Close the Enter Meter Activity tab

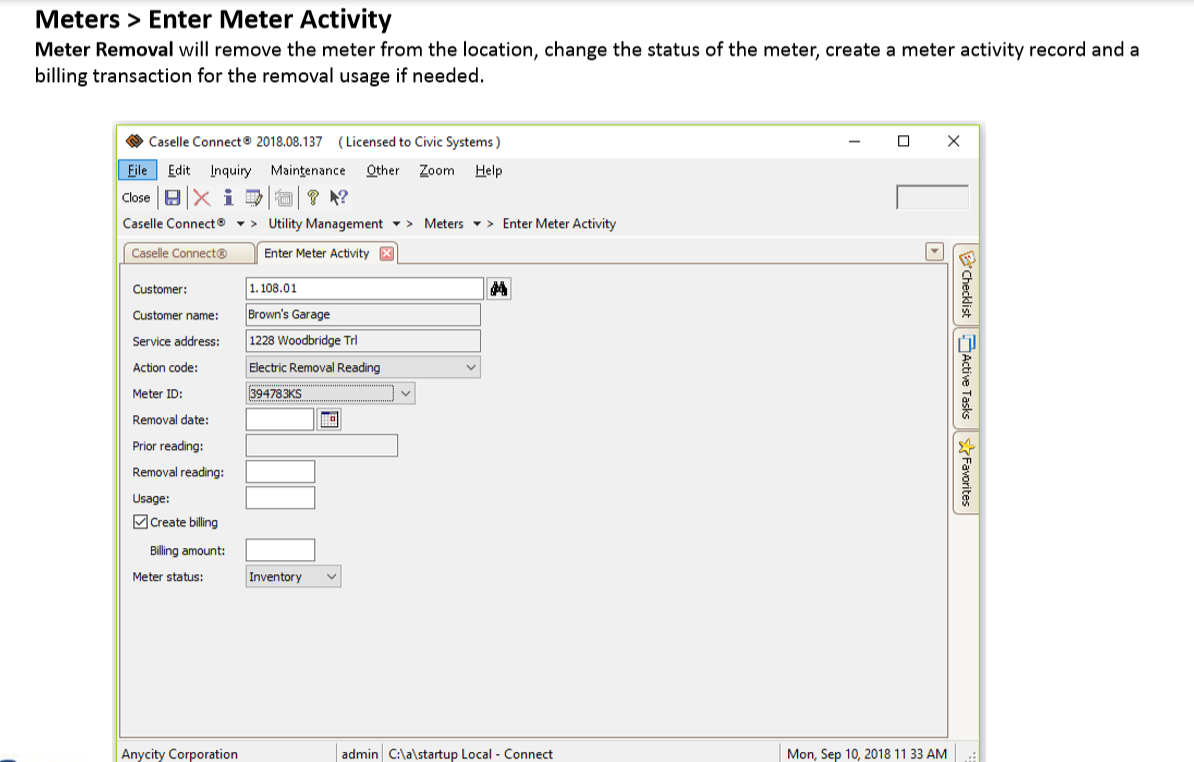click(386, 254)
